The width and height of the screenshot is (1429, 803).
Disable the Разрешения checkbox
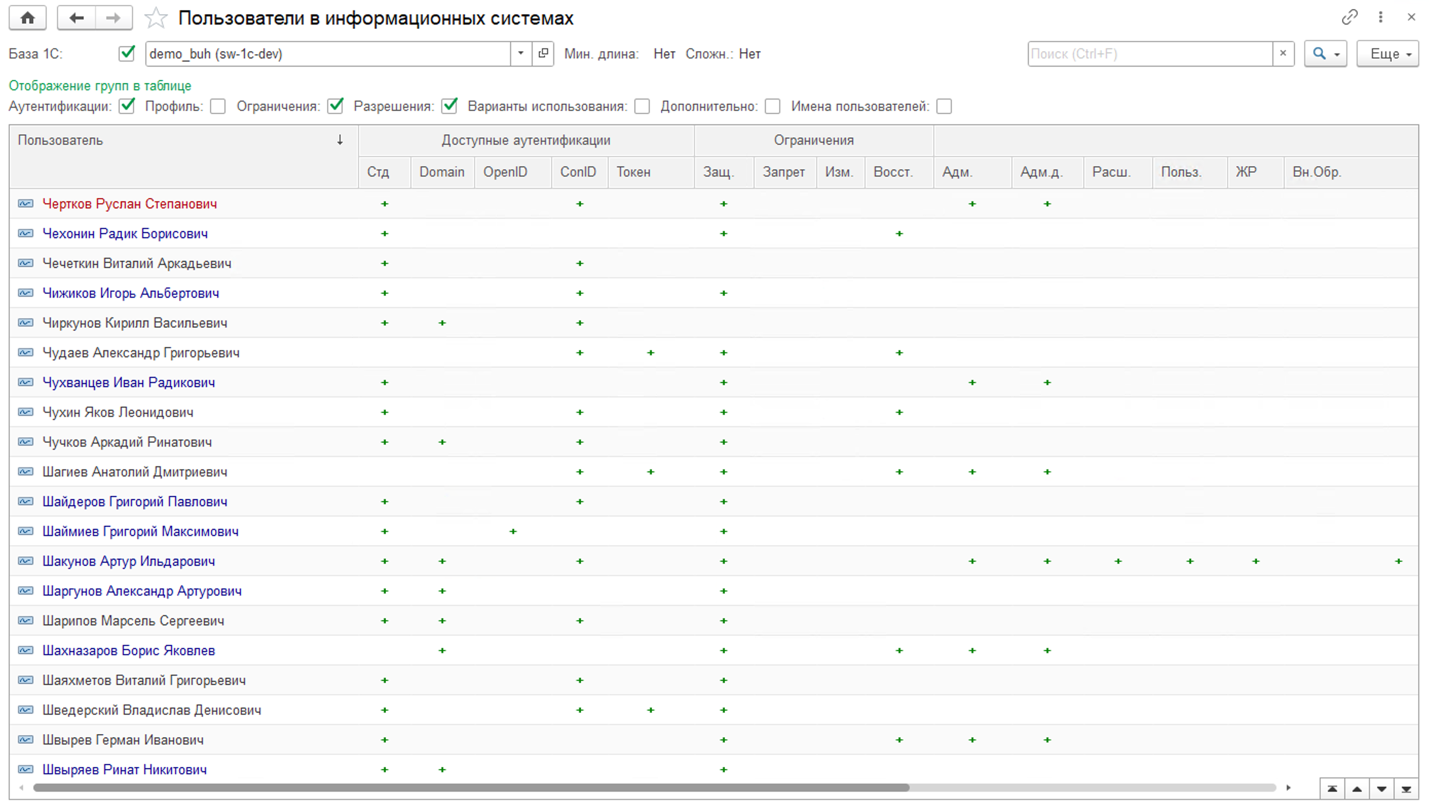[450, 106]
